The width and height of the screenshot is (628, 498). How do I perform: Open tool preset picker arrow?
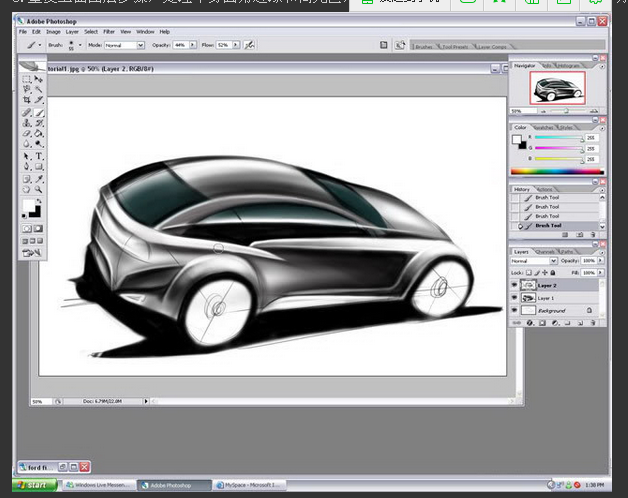[40, 45]
